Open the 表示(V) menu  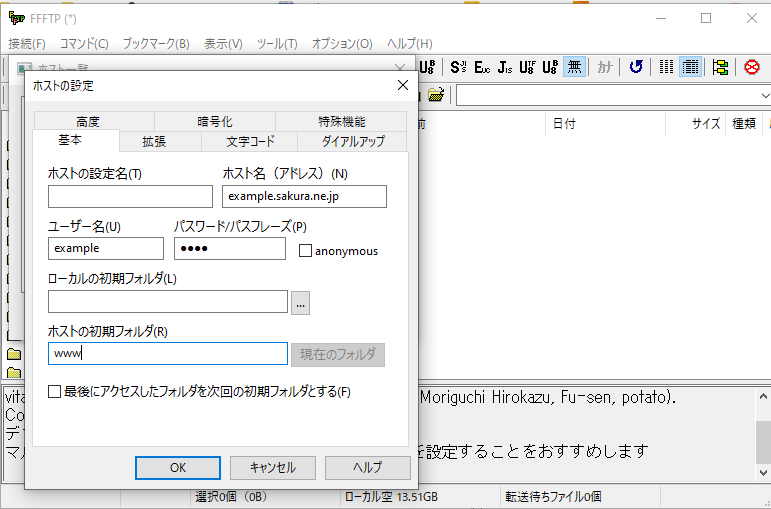coord(223,44)
